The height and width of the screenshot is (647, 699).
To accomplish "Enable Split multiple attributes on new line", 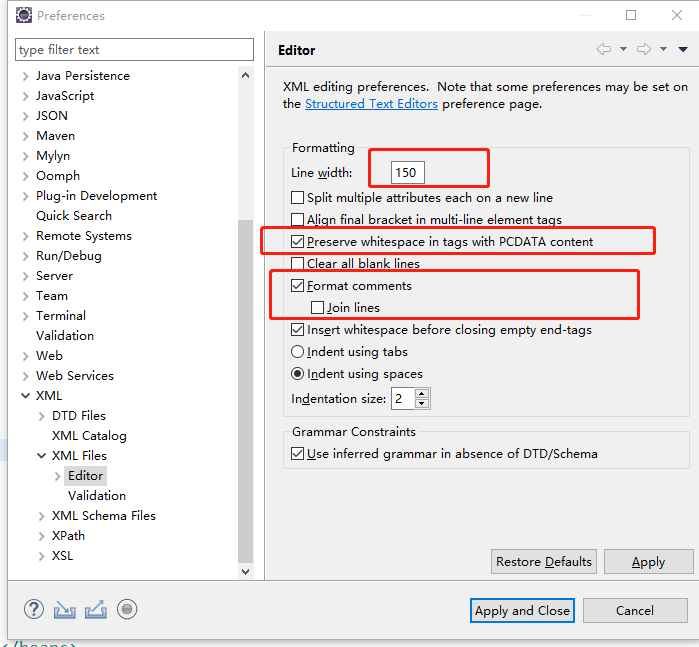I will point(298,198).
